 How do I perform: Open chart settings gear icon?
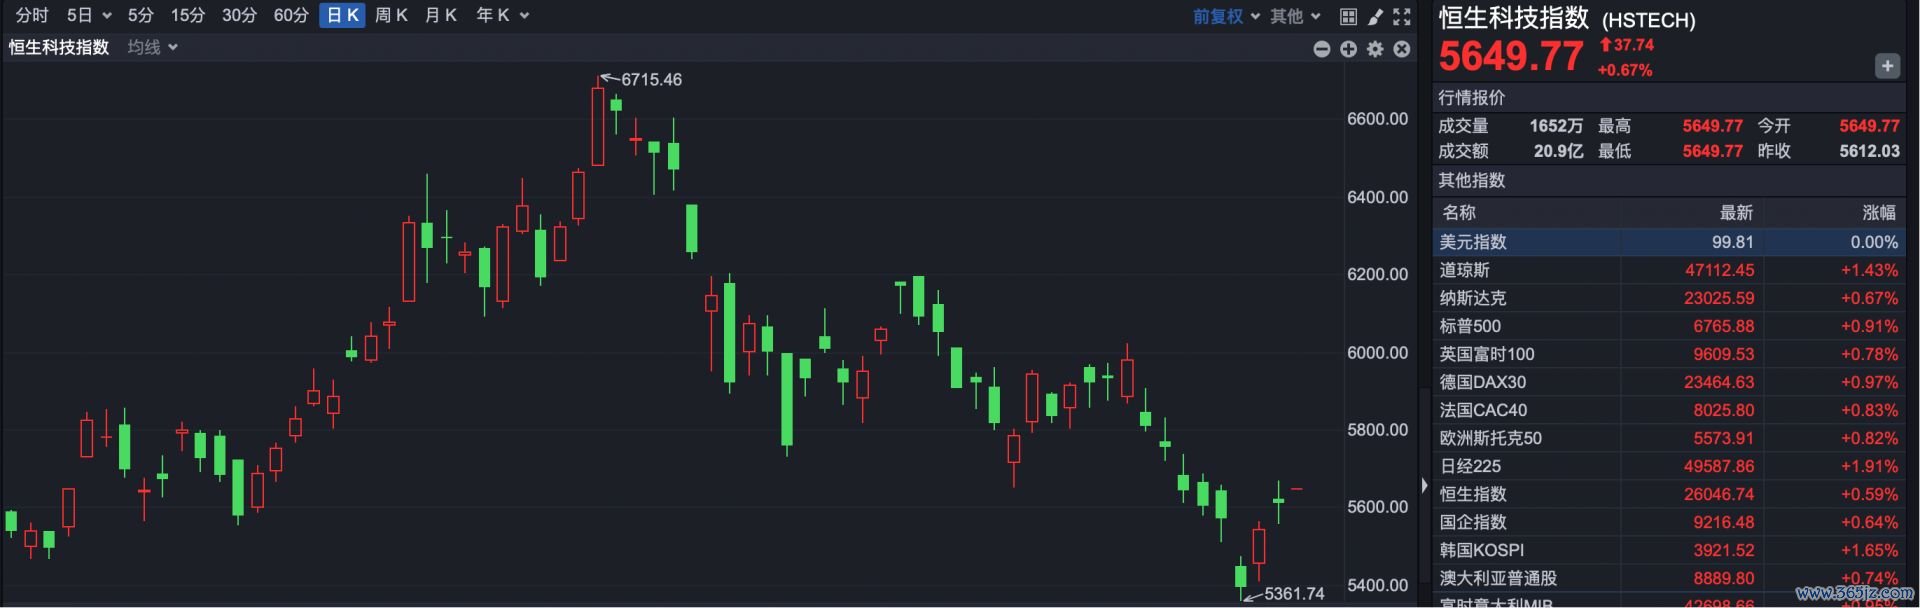click(1376, 49)
